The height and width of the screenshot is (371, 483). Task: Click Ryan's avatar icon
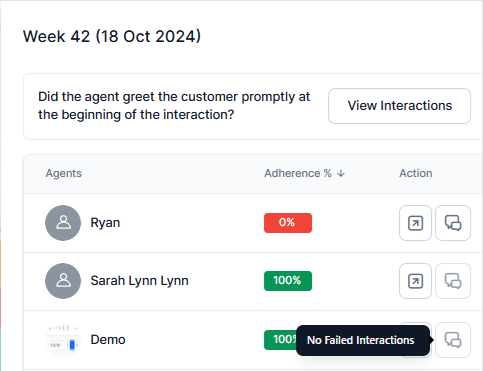tap(63, 223)
